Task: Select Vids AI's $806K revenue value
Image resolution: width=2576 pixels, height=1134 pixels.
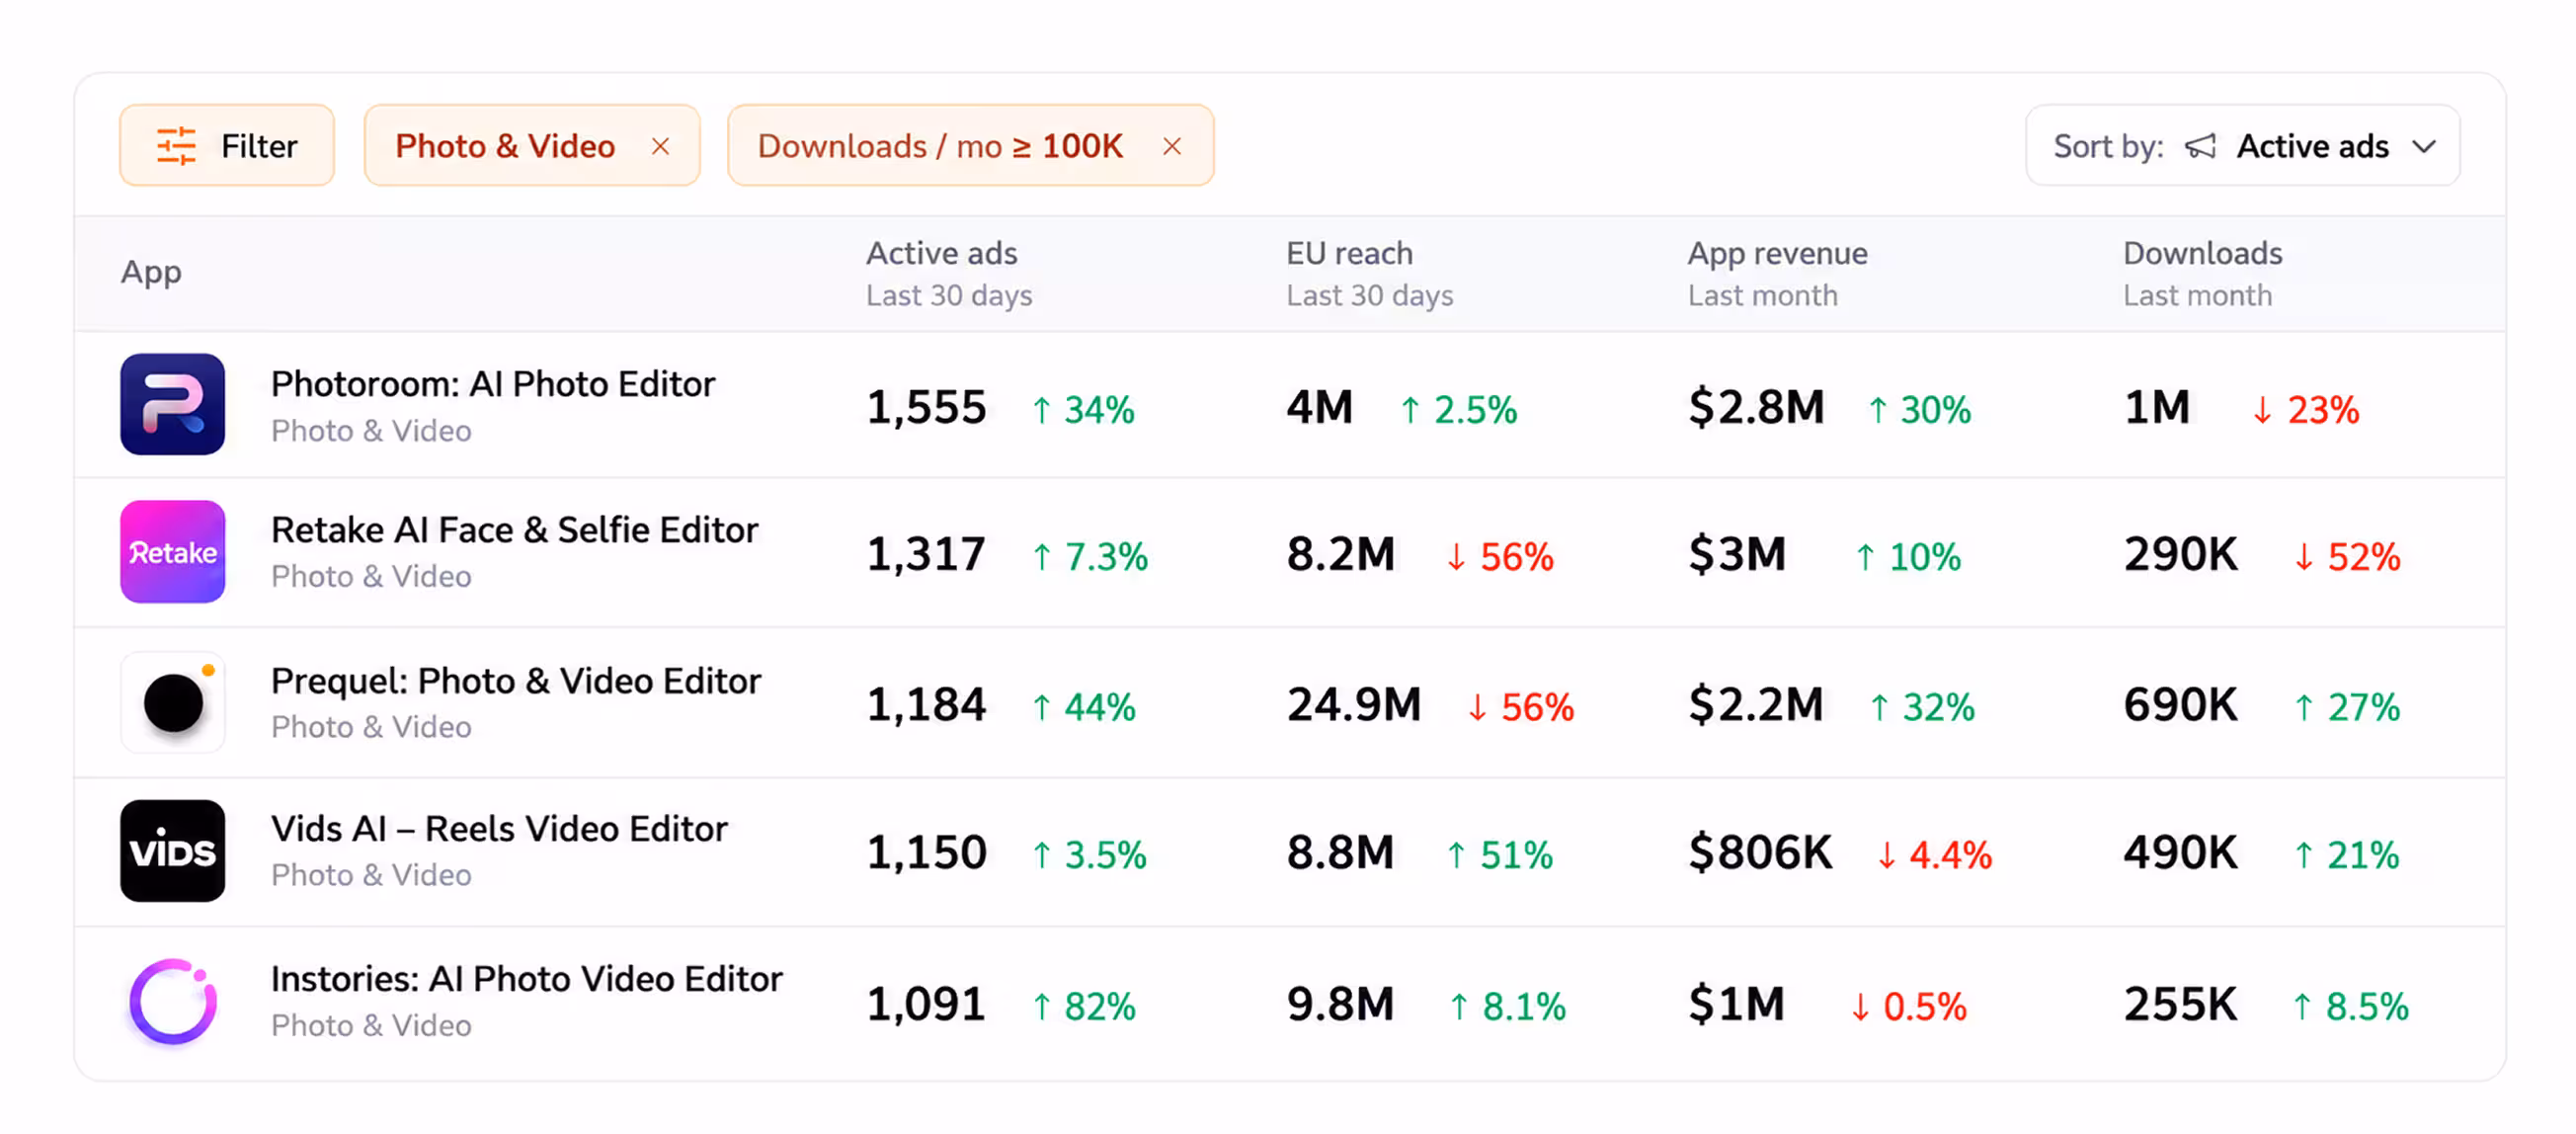Action: tap(1760, 853)
